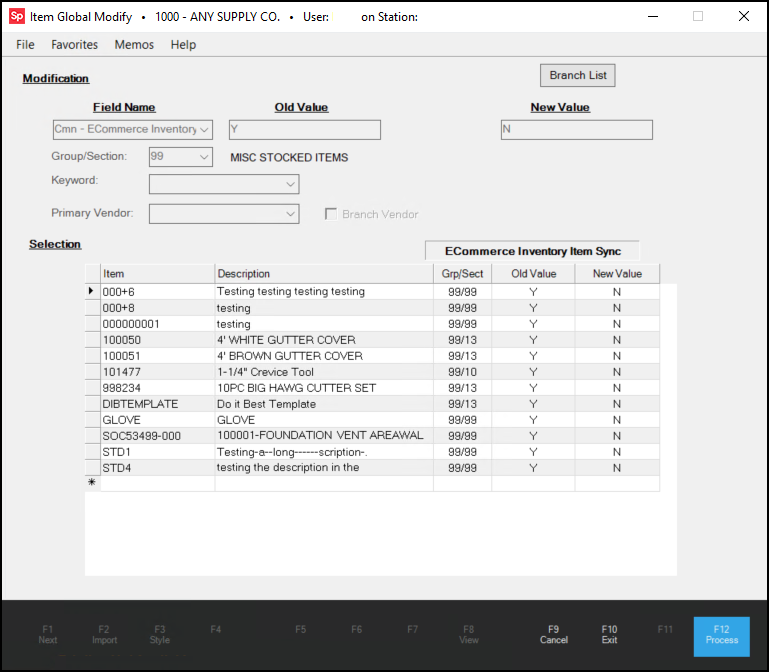Toggle the Branch Vendor checkbox
Screen dimensions: 769x672
pyautogui.click(x=331, y=214)
